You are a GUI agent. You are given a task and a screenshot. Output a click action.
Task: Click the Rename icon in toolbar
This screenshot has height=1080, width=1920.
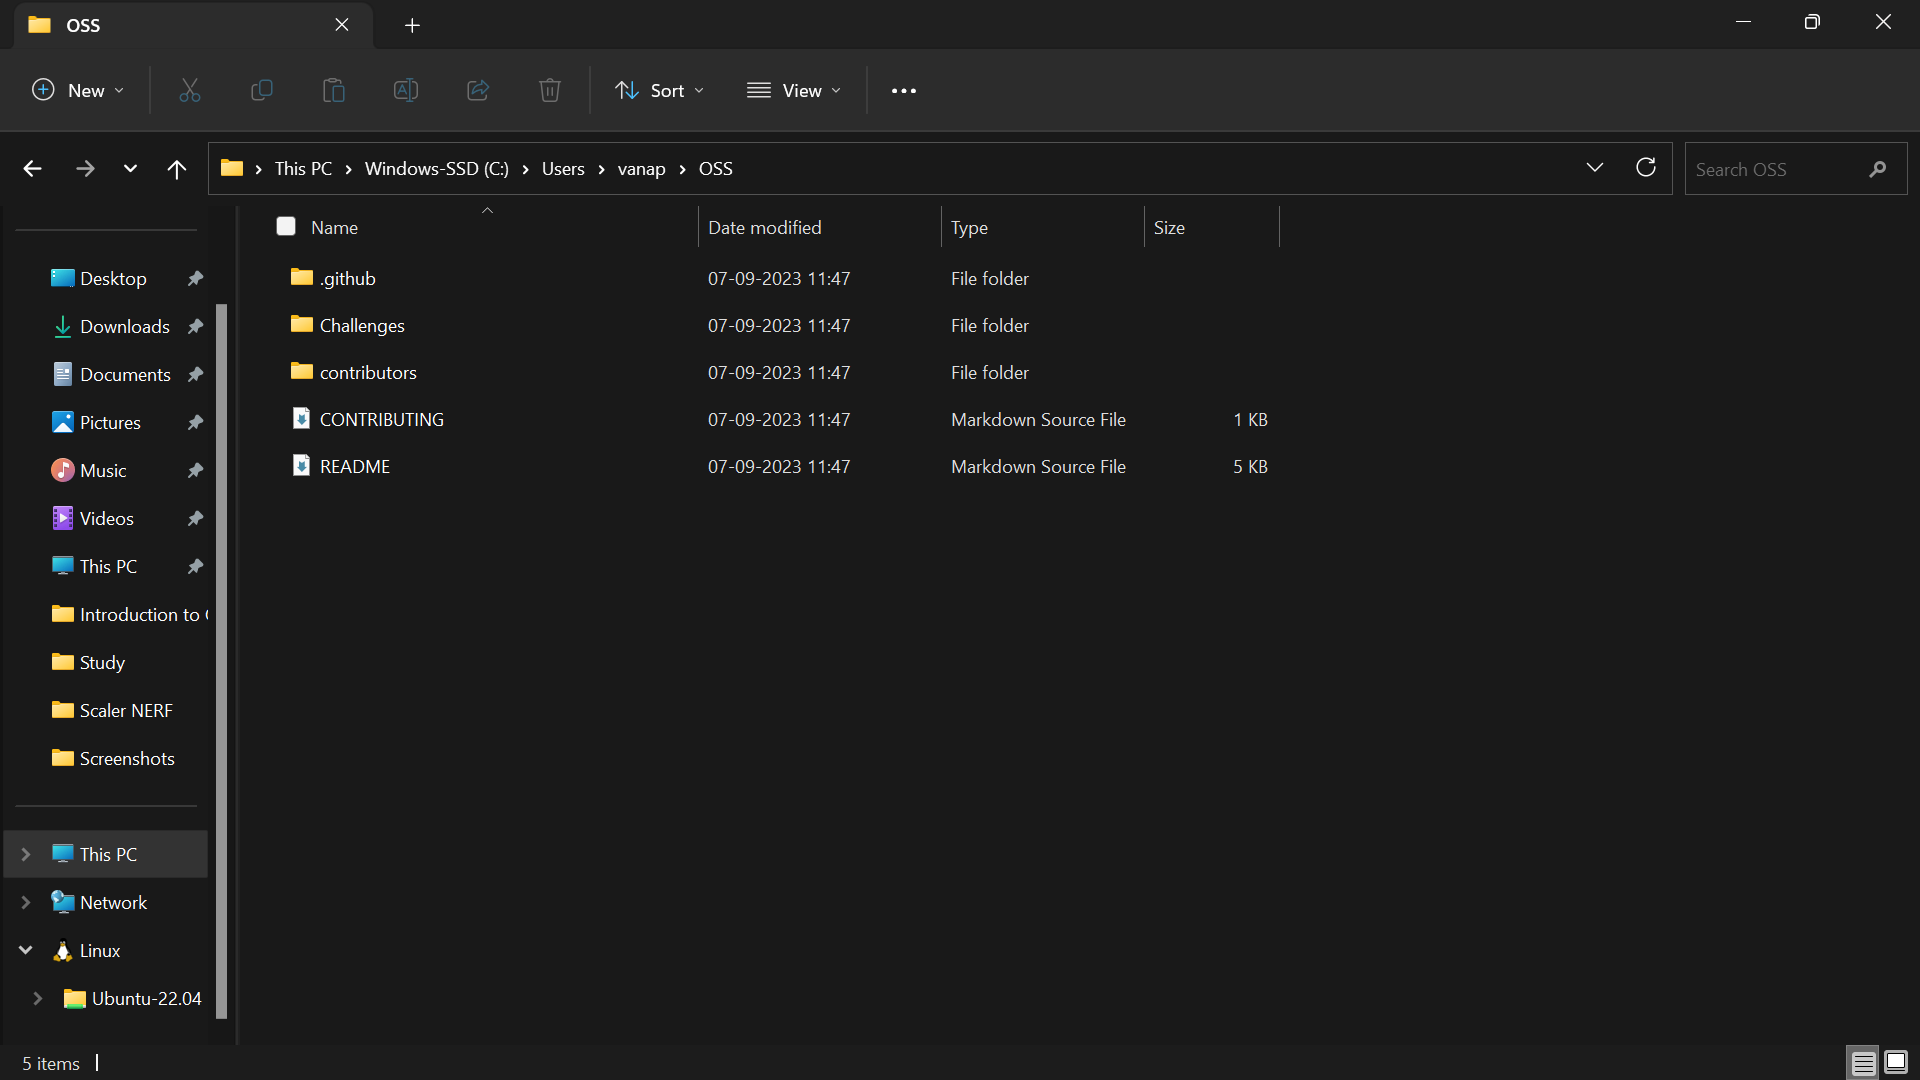[x=406, y=91]
